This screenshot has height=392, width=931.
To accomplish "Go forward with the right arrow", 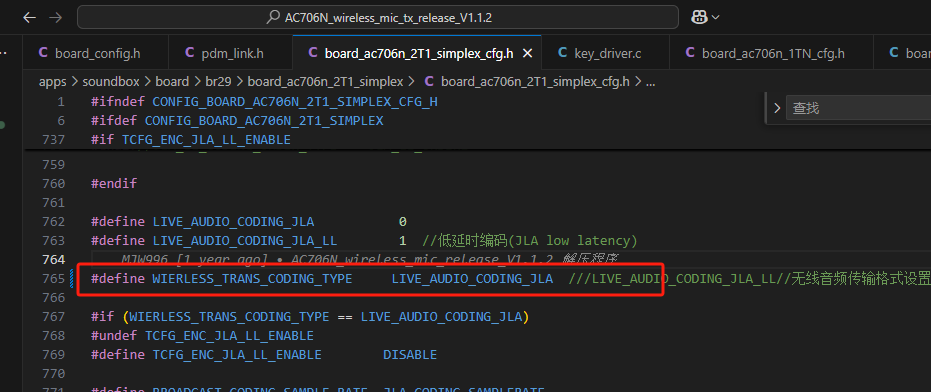I will (x=56, y=18).
